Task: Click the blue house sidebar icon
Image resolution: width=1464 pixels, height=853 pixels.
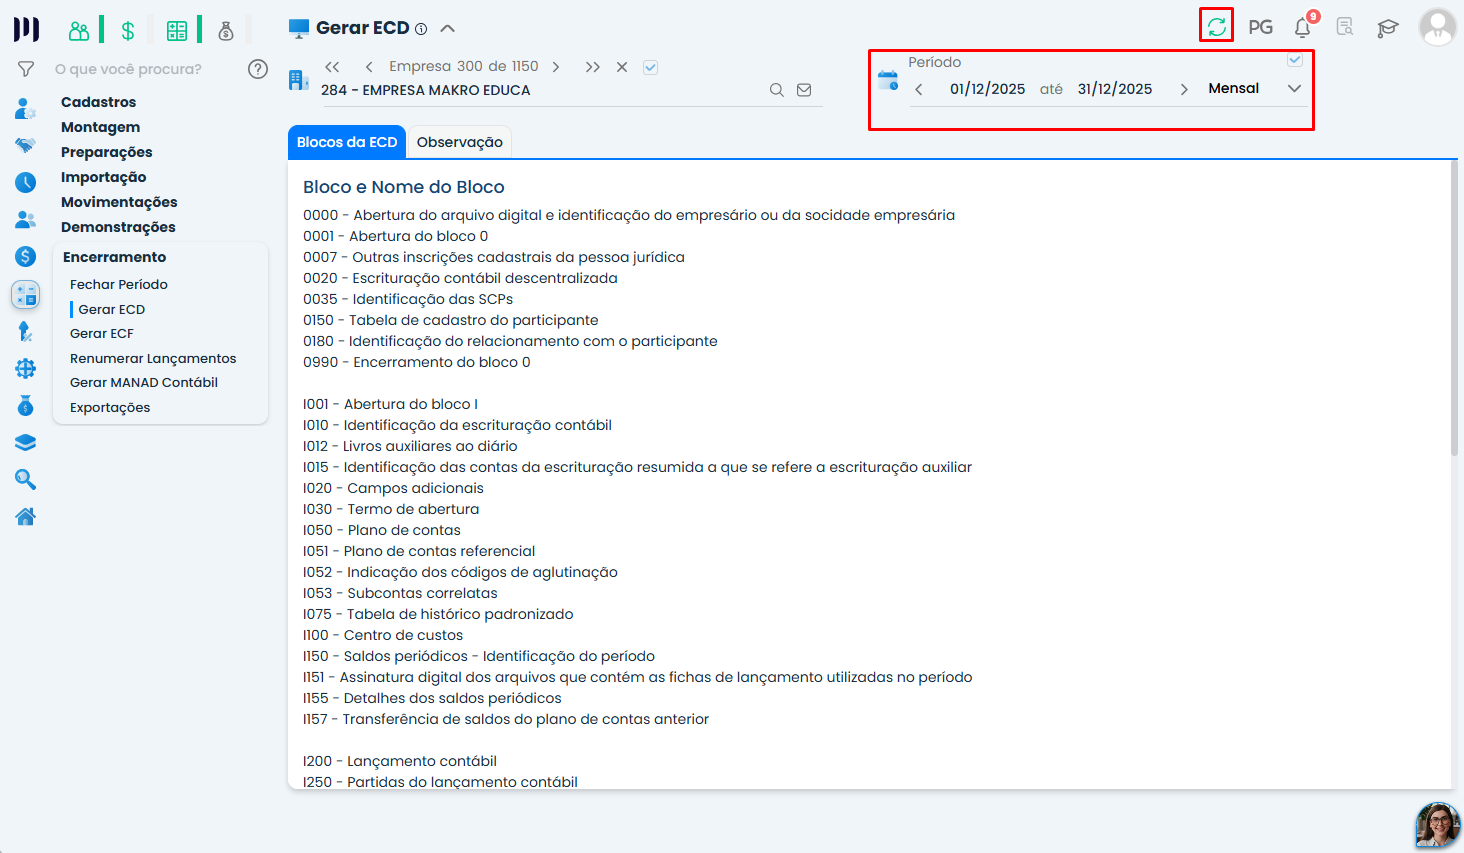Action: point(26,517)
